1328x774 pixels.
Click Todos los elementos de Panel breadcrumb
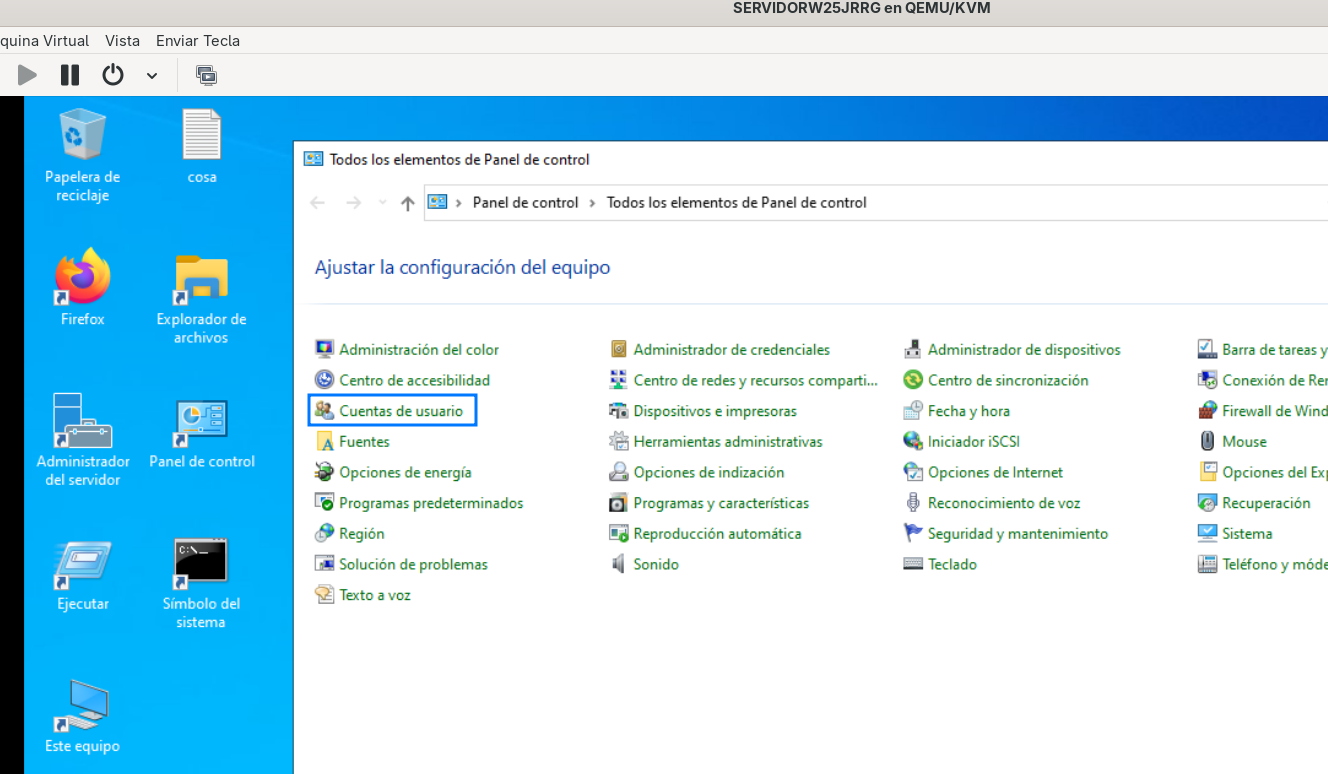tap(737, 202)
